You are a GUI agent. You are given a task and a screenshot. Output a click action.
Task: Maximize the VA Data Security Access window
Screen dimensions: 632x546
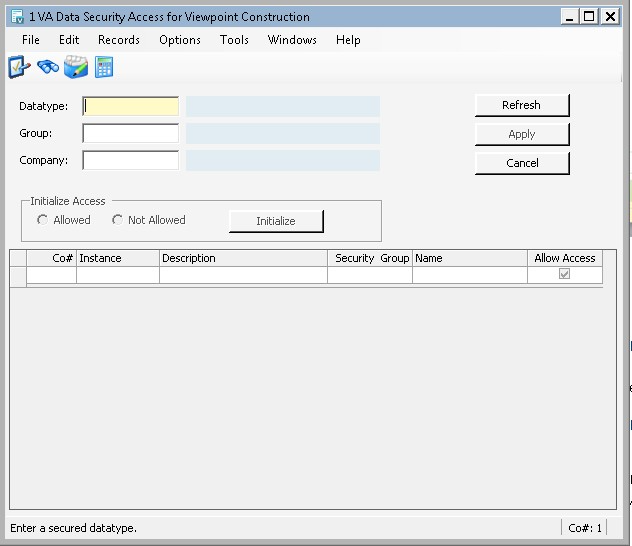click(x=589, y=17)
